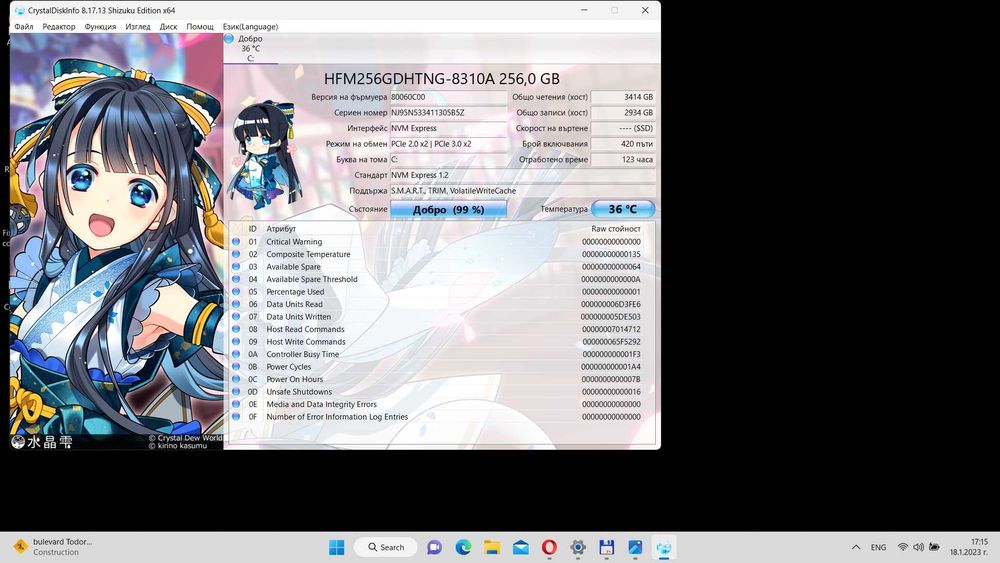Click the taskbar Search box
Viewport: 1000px width, 563px height.
coord(386,547)
